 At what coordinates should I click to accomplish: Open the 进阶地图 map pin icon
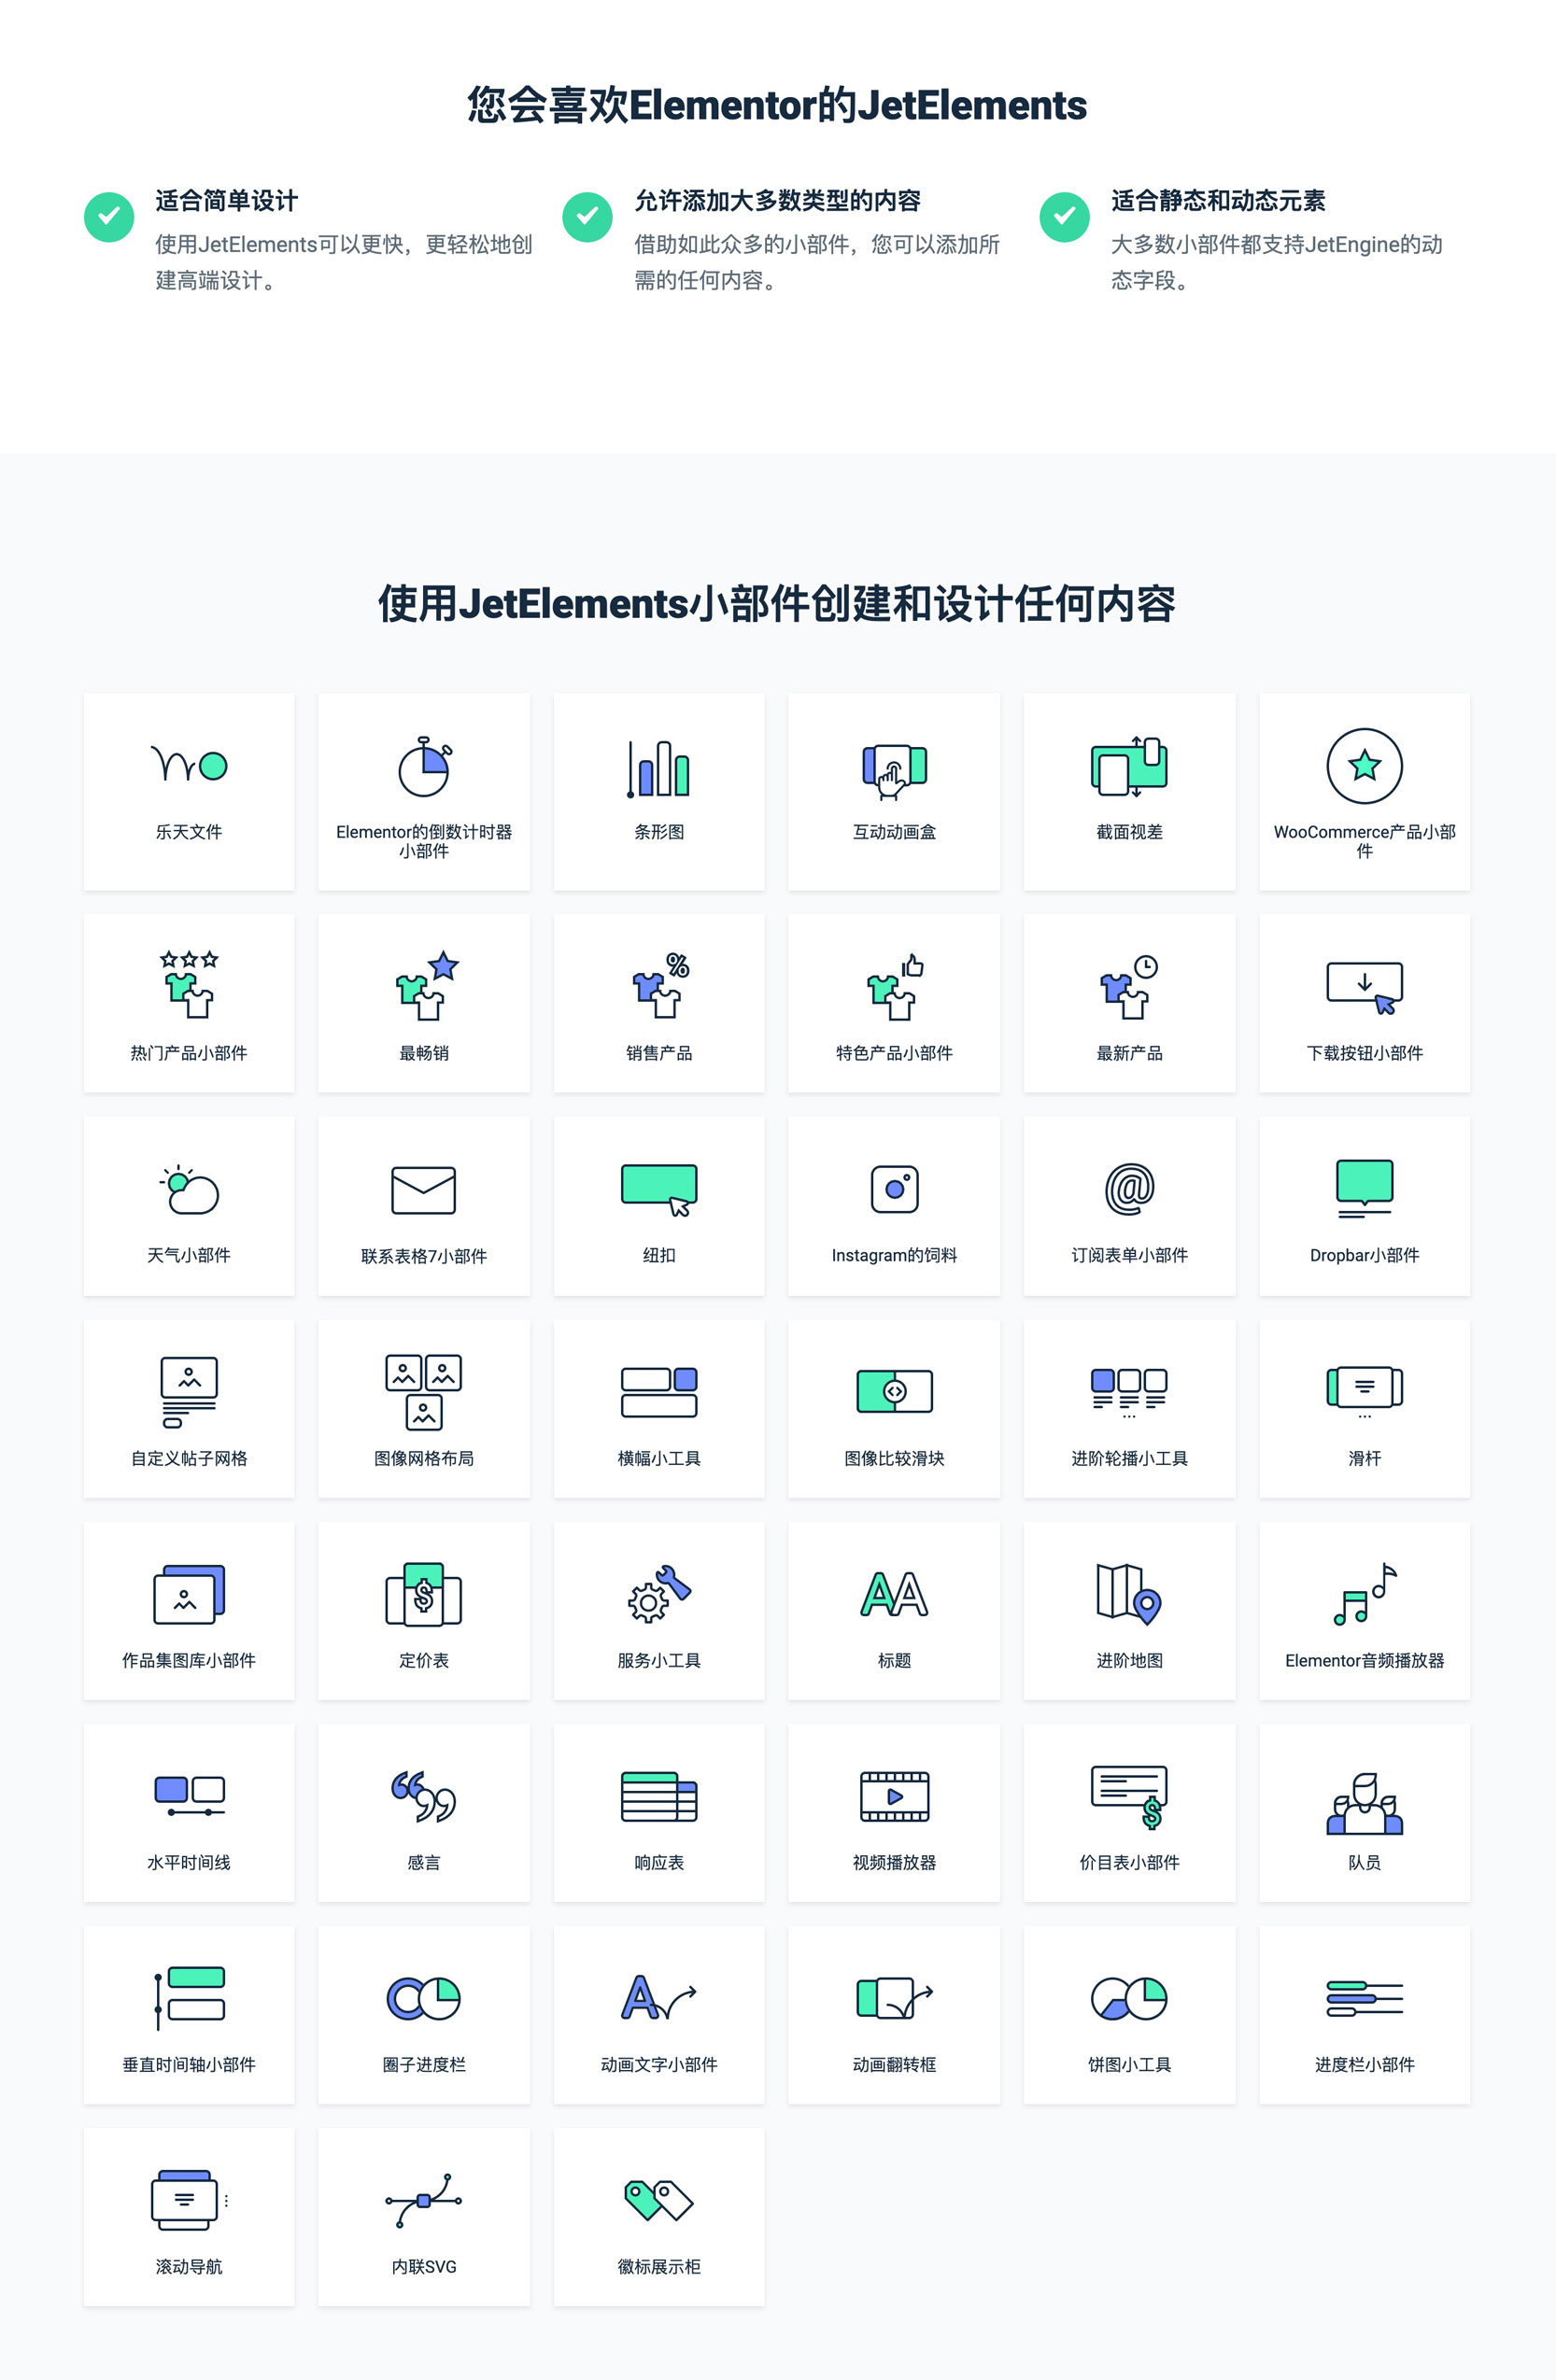1129,1594
